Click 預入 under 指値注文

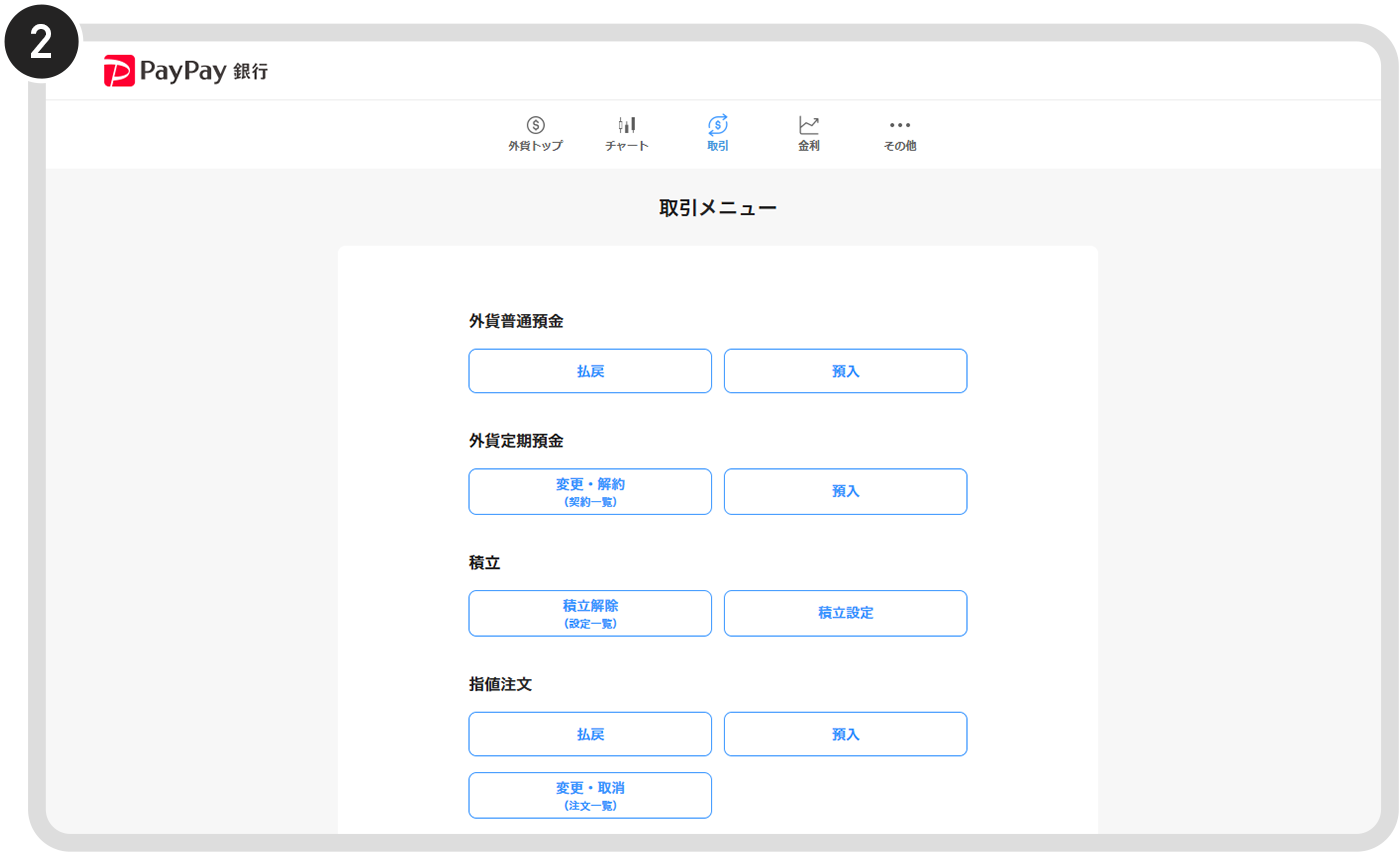click(845, 733)
